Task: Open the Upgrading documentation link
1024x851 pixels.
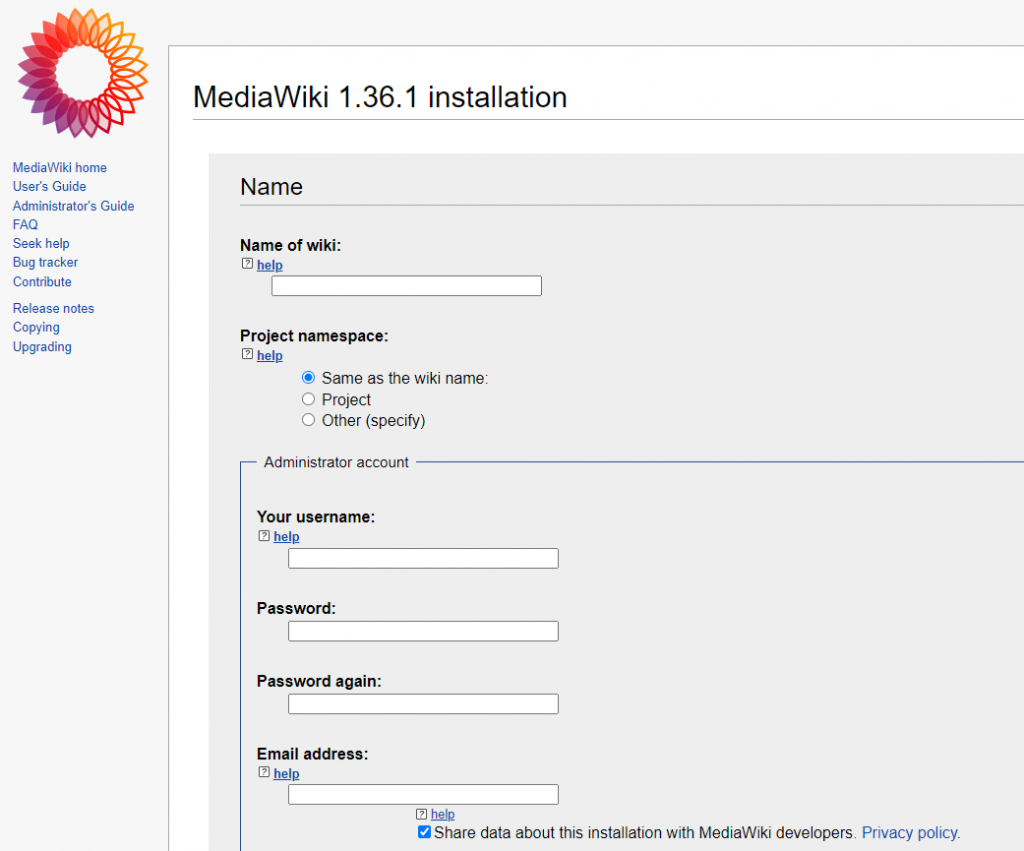Action: tap(41, 346)
